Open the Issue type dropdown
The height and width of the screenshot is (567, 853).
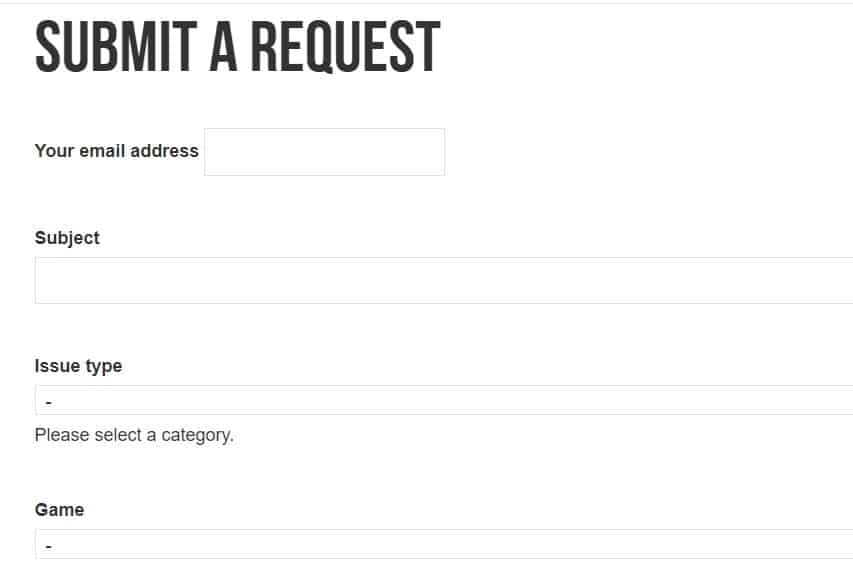444,400
